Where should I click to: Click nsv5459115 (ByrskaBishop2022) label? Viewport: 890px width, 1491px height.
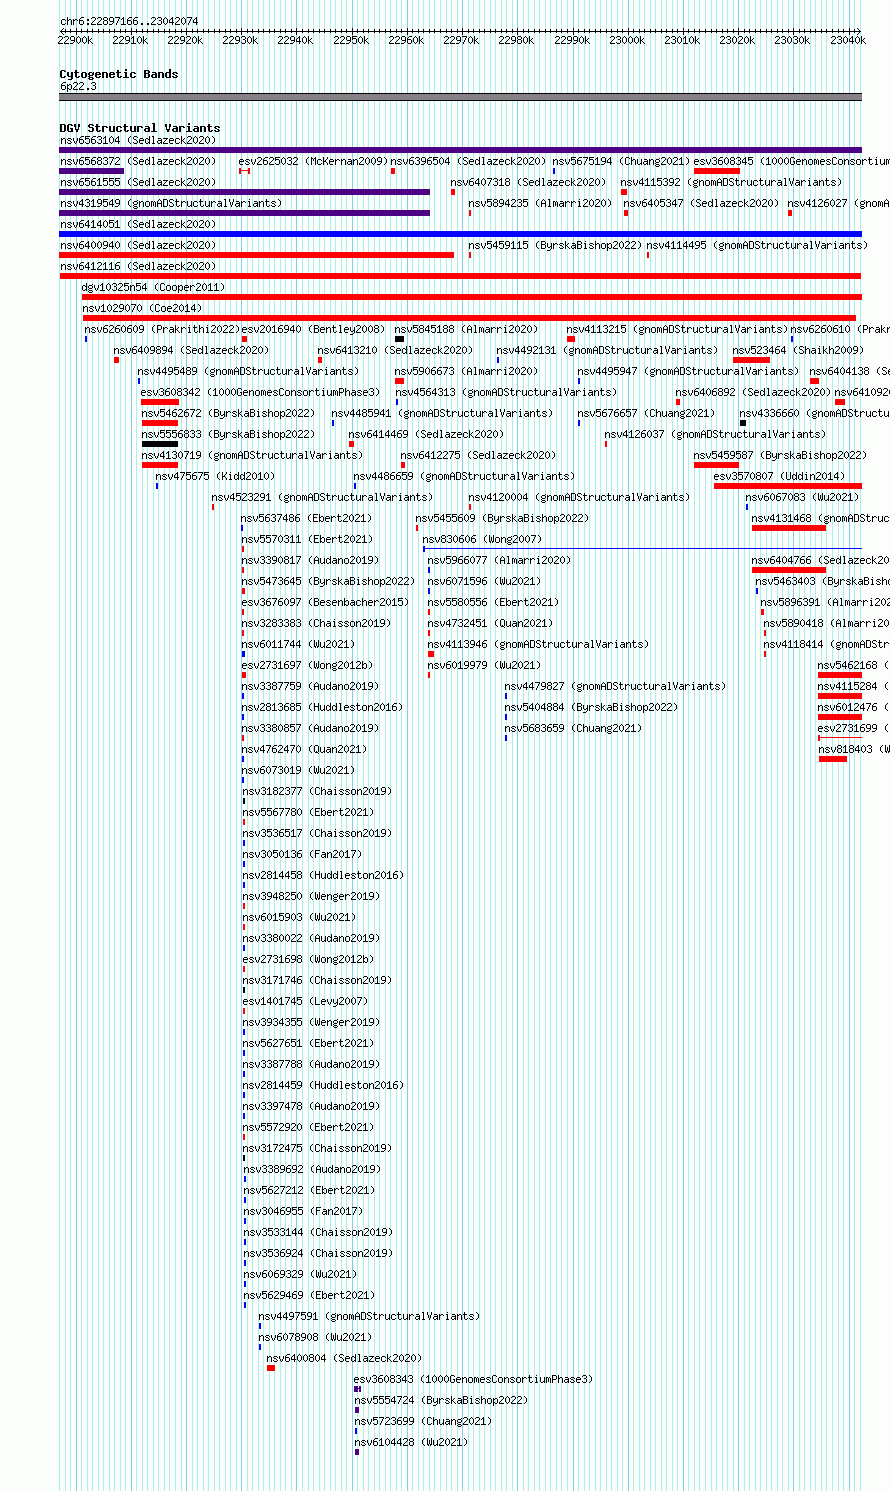point(555,245)
